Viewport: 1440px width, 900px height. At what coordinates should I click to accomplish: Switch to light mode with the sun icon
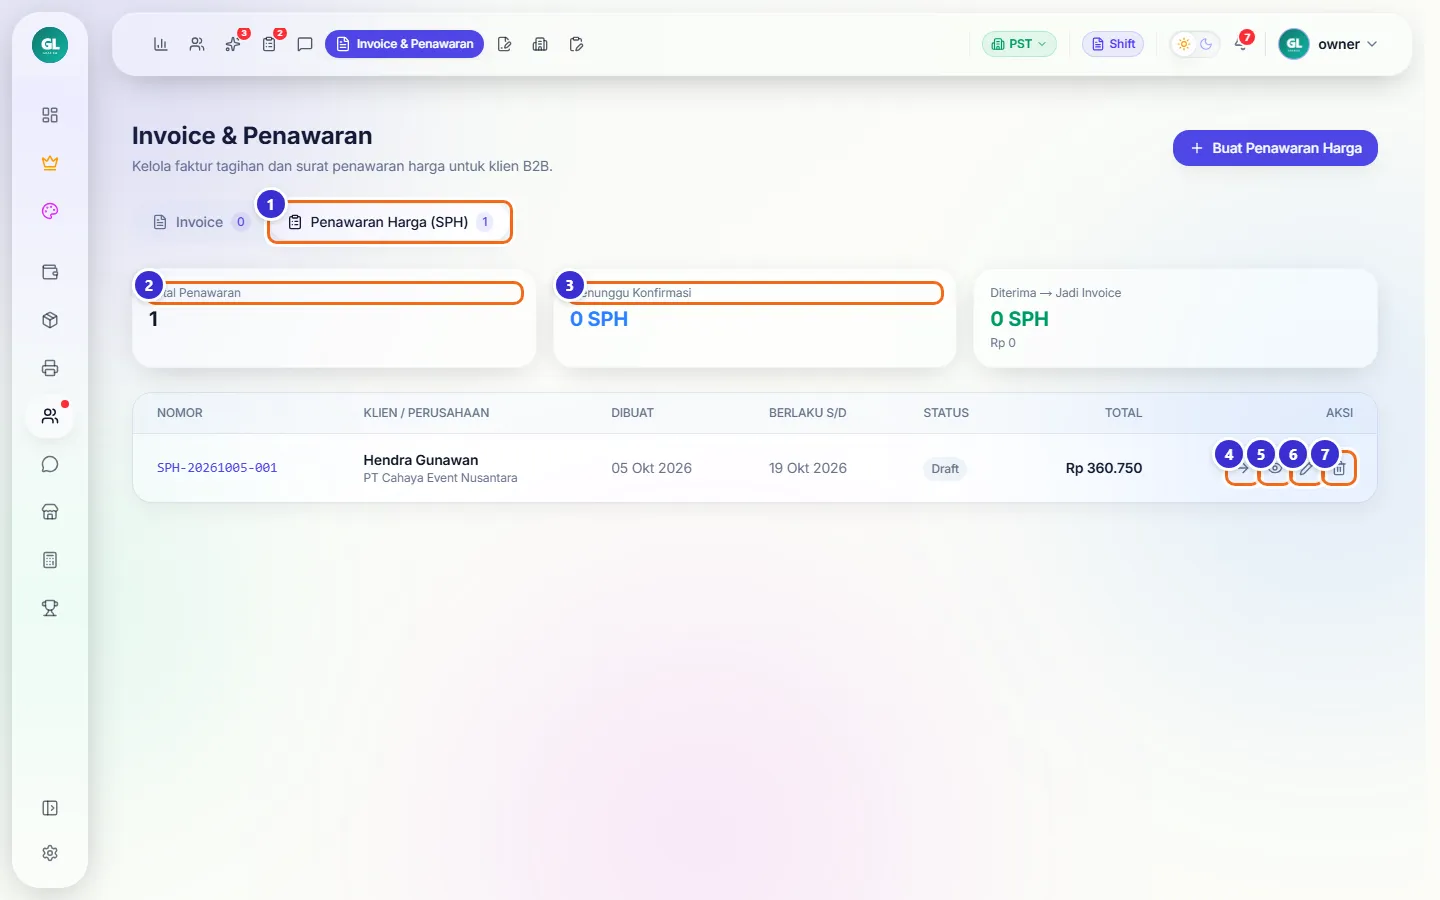[1184, 44]
